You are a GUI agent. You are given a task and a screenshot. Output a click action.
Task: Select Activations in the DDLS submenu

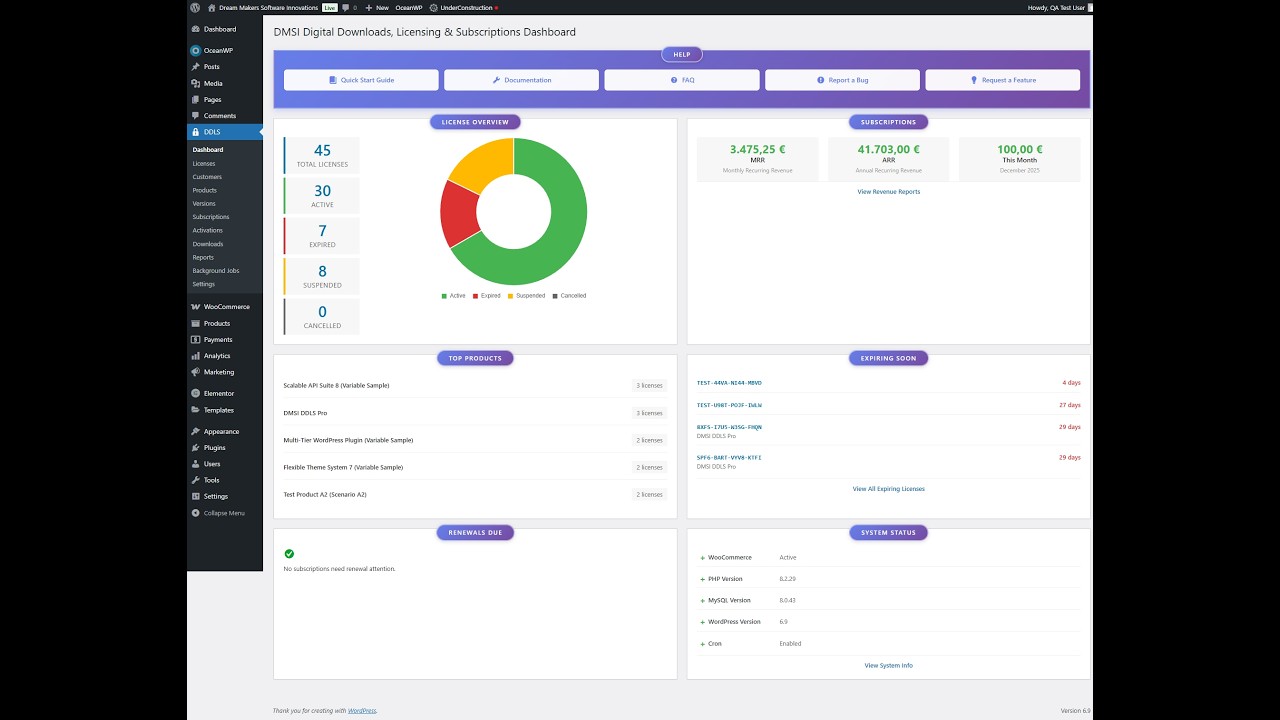[x=208, y=230]
